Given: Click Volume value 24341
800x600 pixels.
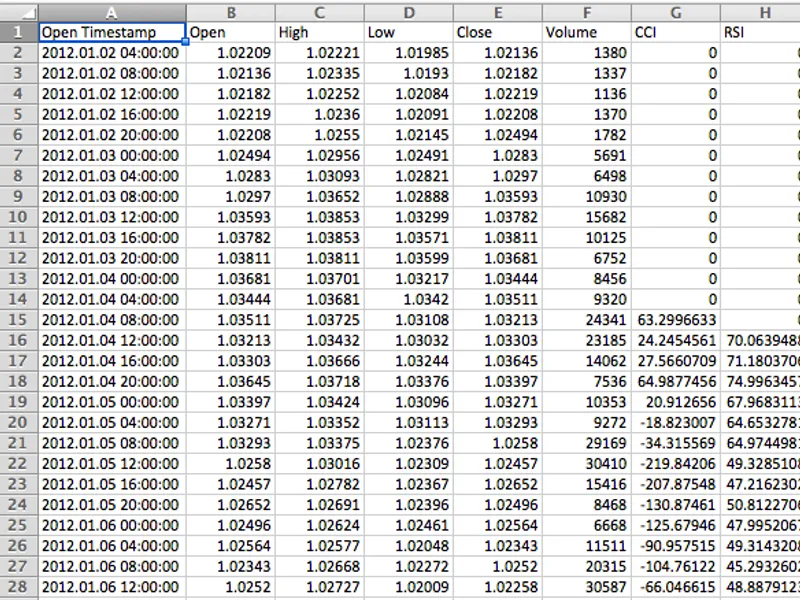Looking at the screenshot, I should pos(587,320).
